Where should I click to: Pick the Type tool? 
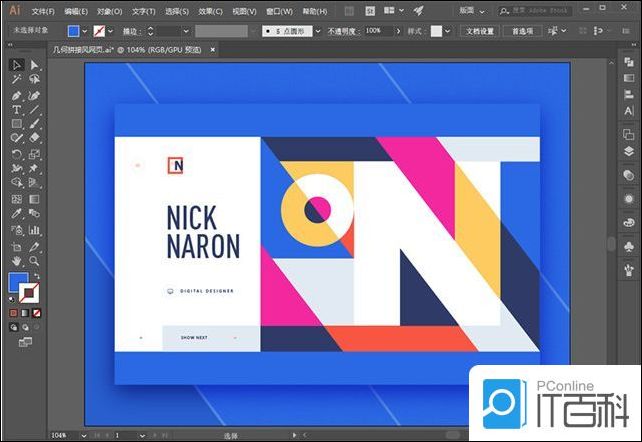coord(16,109)
